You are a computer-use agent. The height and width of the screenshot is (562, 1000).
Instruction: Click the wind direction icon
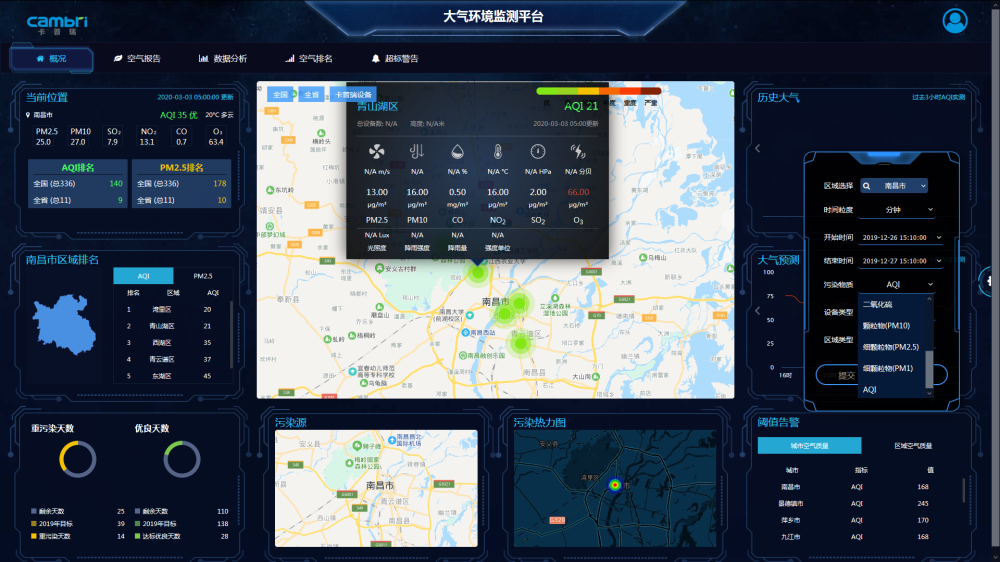(417, 151)
